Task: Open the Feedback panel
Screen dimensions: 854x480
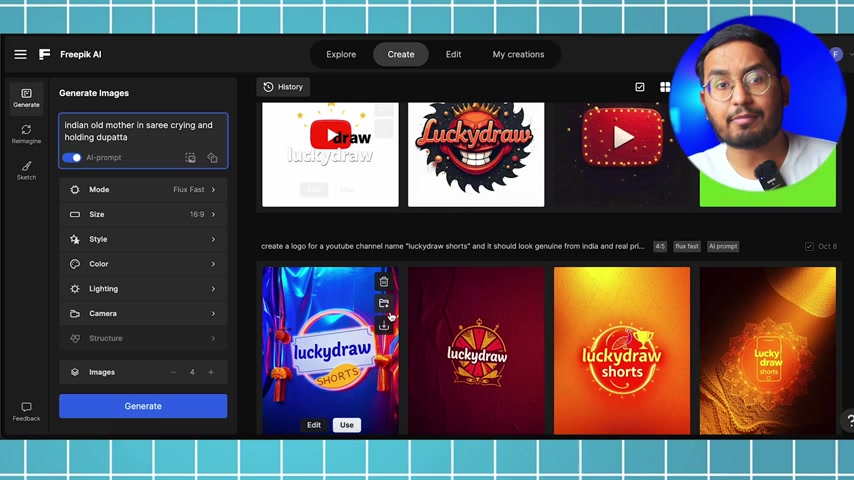Action: [26, 412]
